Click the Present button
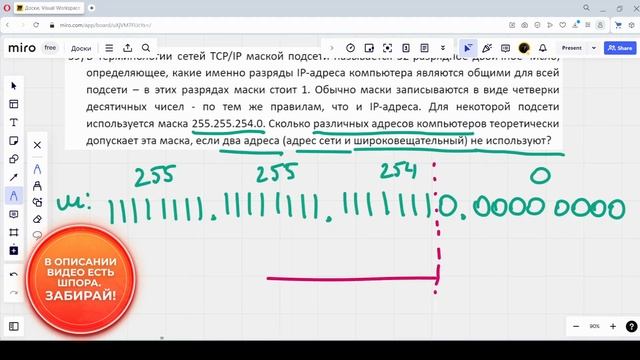The height and width of the screenshot is (360, 640). pos(571,48)
